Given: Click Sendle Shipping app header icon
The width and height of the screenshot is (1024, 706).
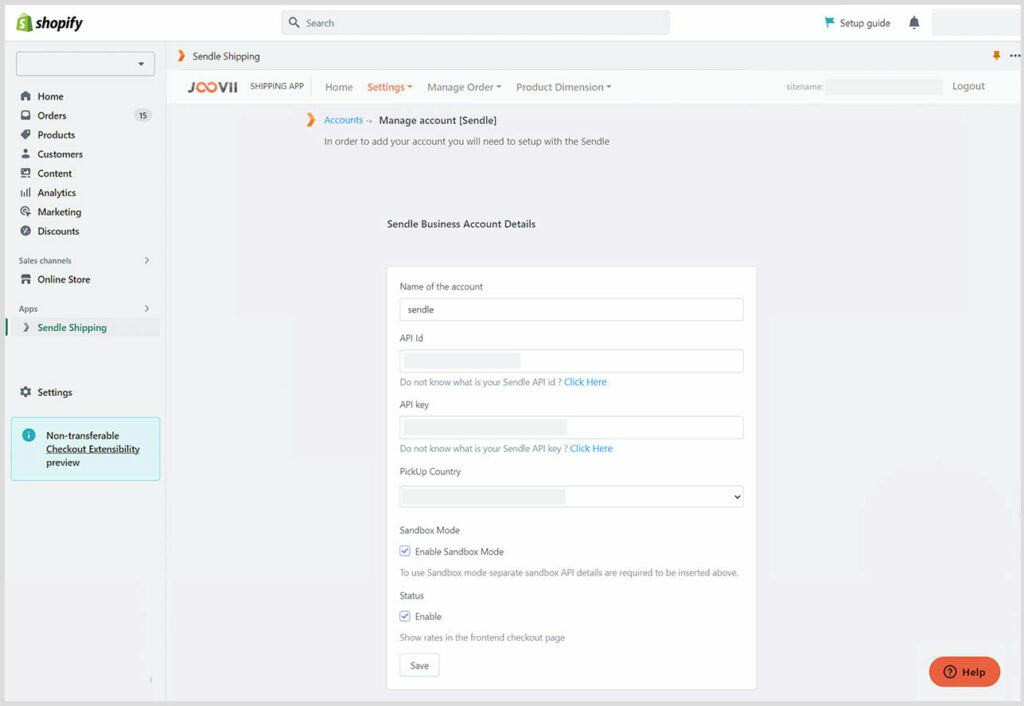Looking at the screenshot, I should coord(181,56).
